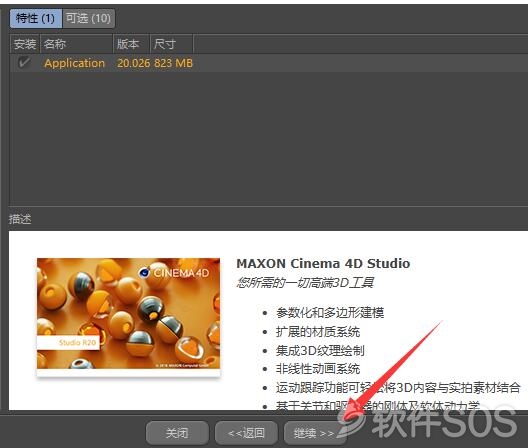Viewport: 528px width, 448px height.
Task: Click the 823 MB size value
Action: click(x=173, y=63)
